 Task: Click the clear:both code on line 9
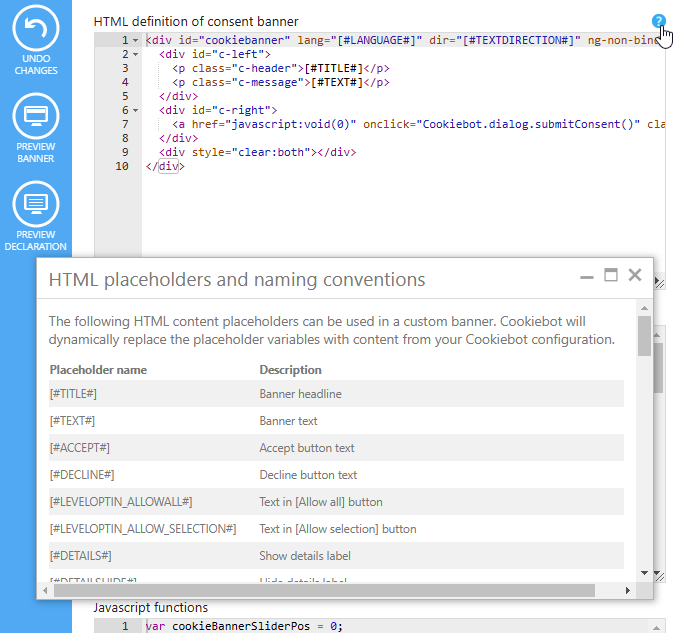(x=258, y=152)
